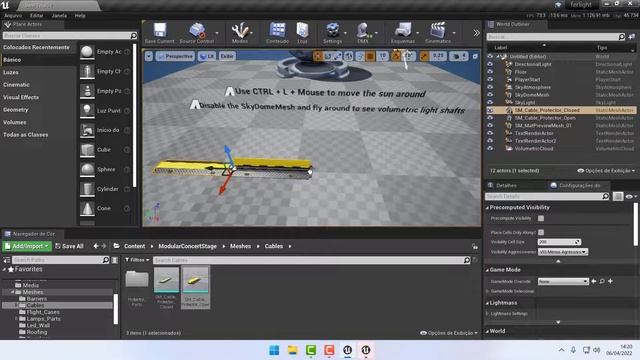Open the Blueprints Esquemas icon
This screenshot has height=360, width=640.
pos(403,31)
